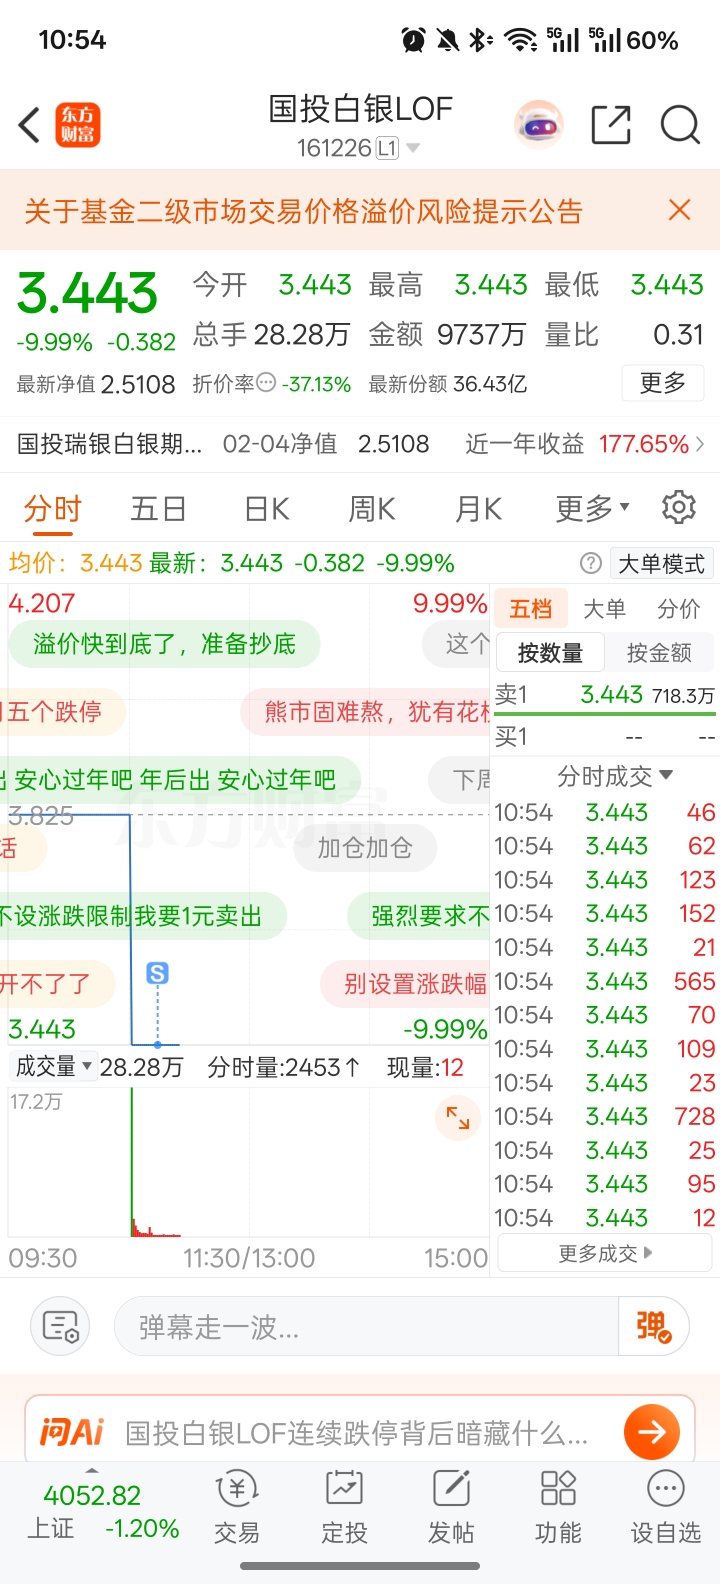Tap the help question mark icon

pyautogui.click(x=591, y=563)
